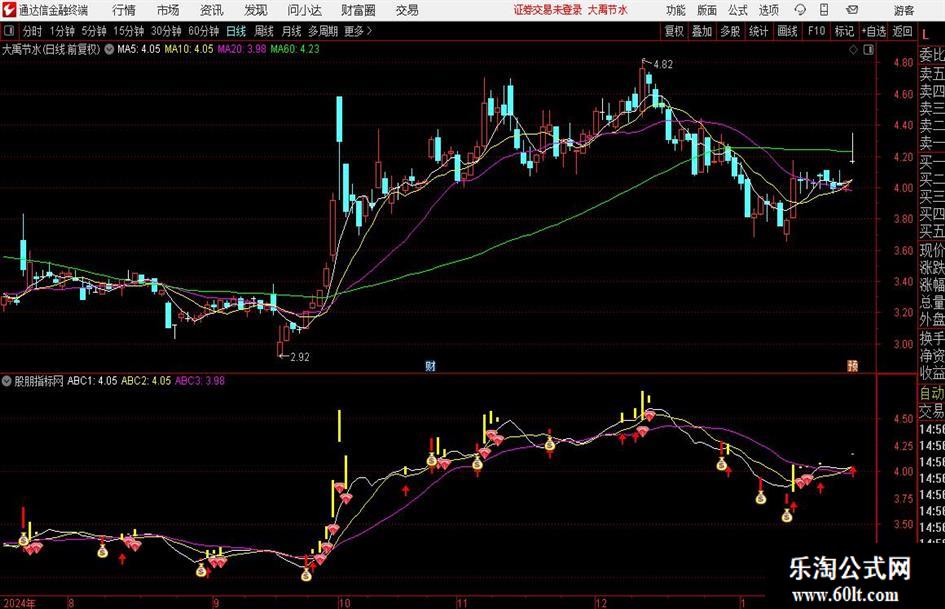Switch to the 1分钟 period
The height and width of the screenshot is (609, 945).
click(x=62, y=31)
